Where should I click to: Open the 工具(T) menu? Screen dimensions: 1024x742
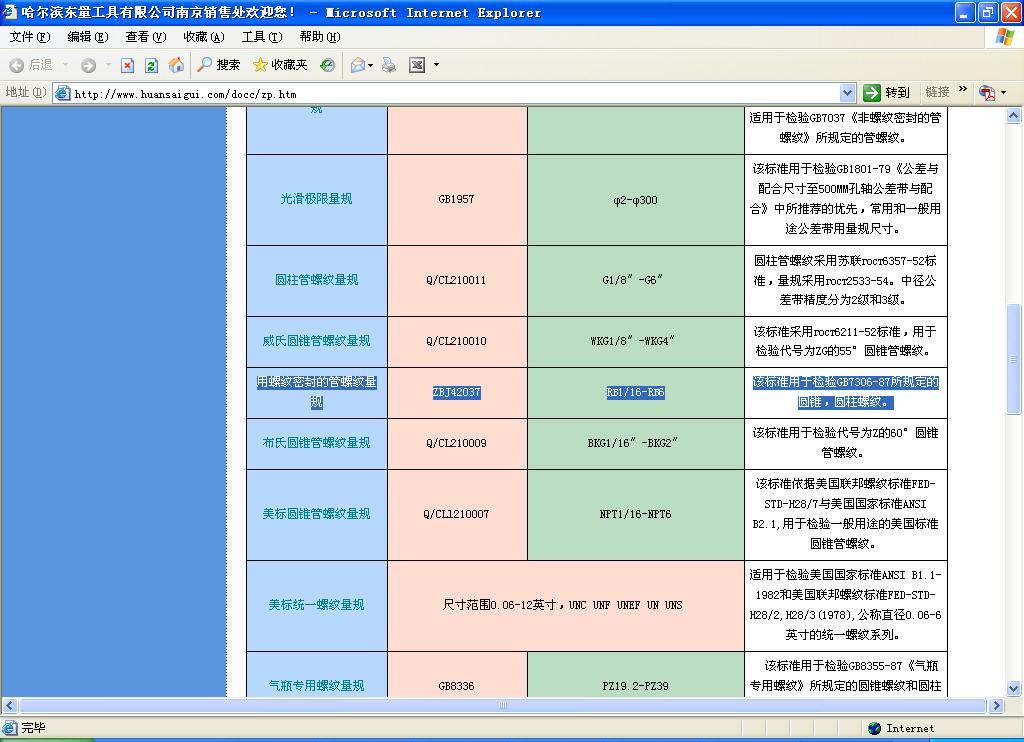click(x=262, y=37)
